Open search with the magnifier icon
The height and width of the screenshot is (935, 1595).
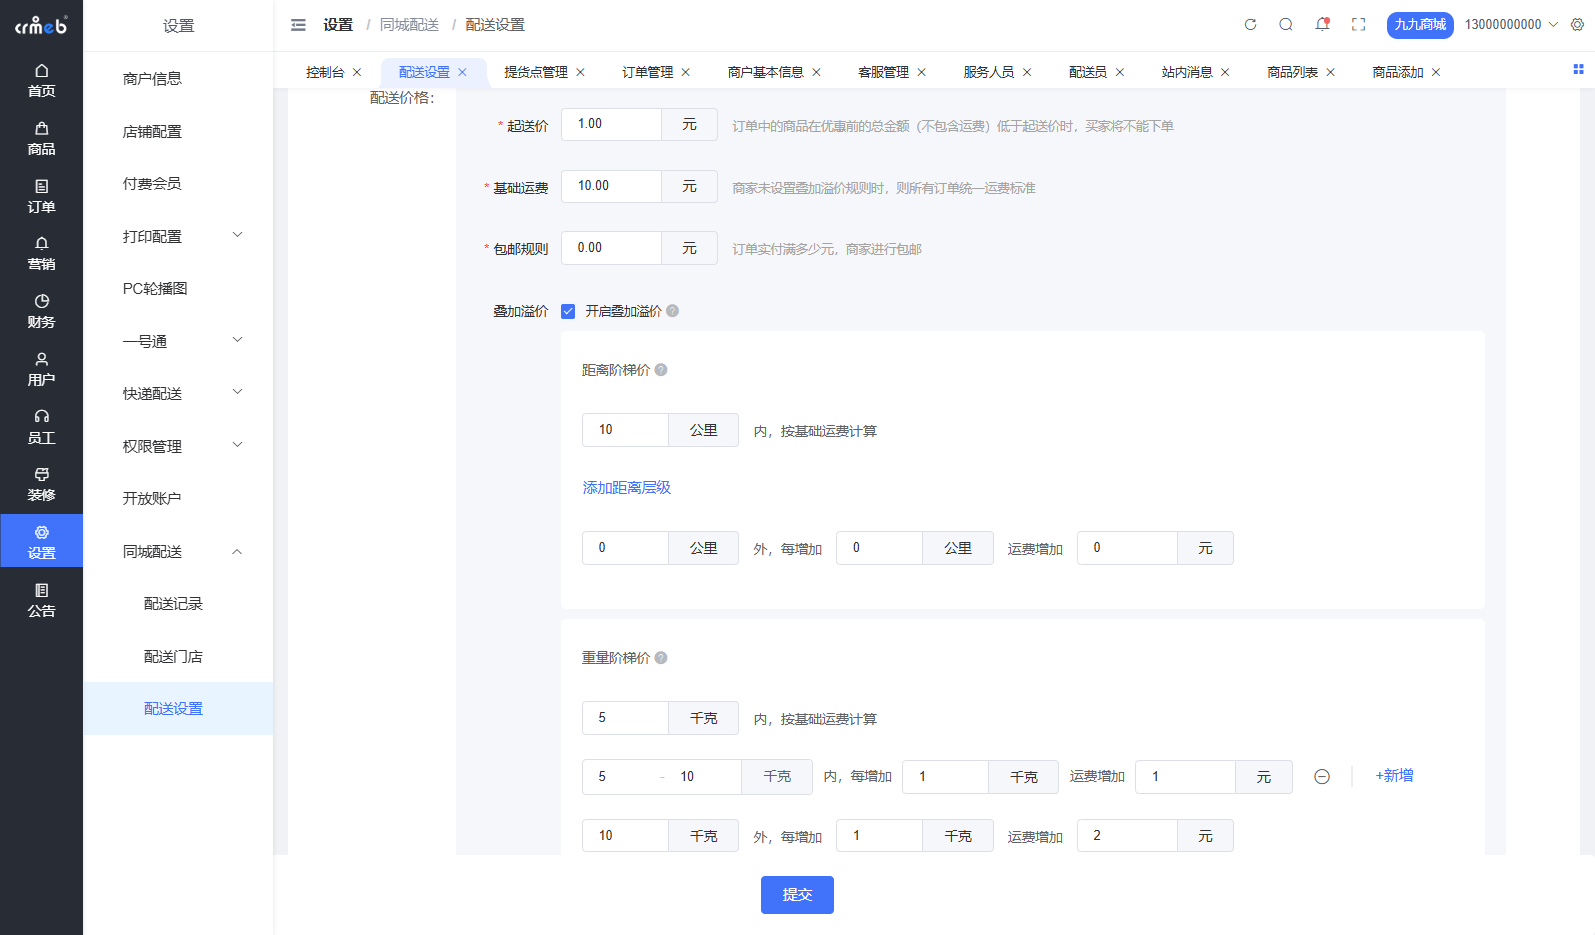pos(1286,25)
